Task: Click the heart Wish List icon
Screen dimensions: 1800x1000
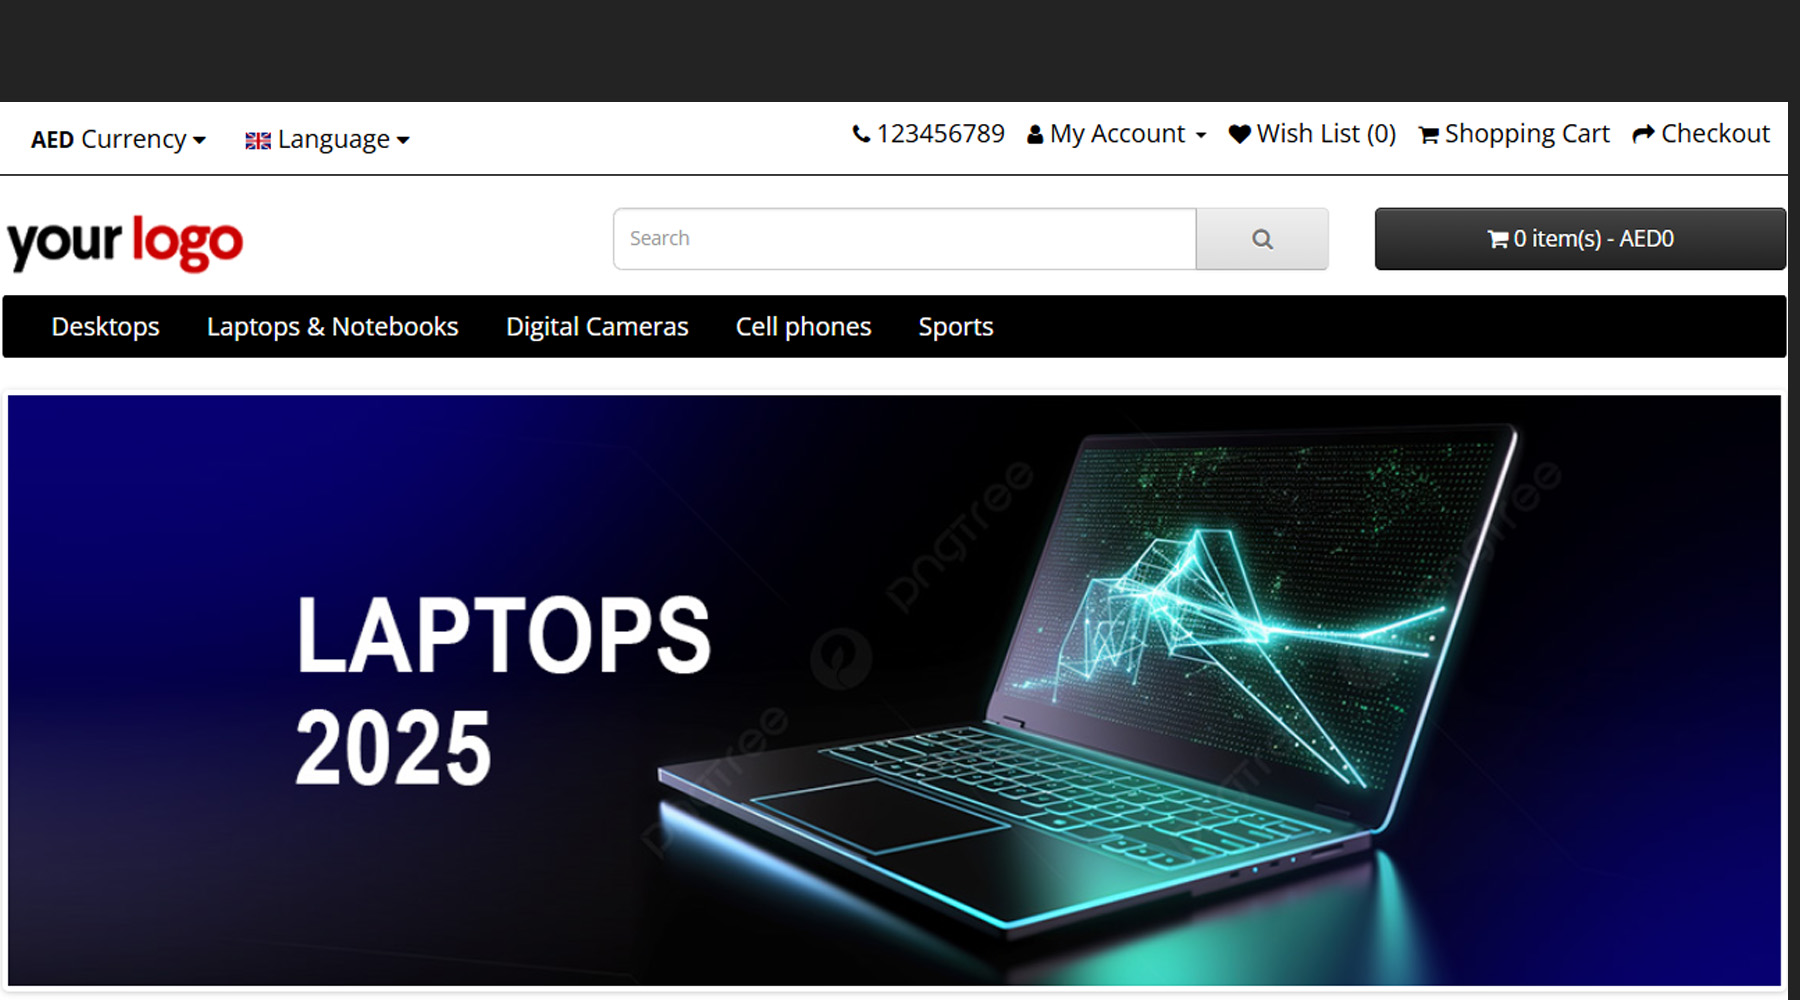Action: 1240,134
